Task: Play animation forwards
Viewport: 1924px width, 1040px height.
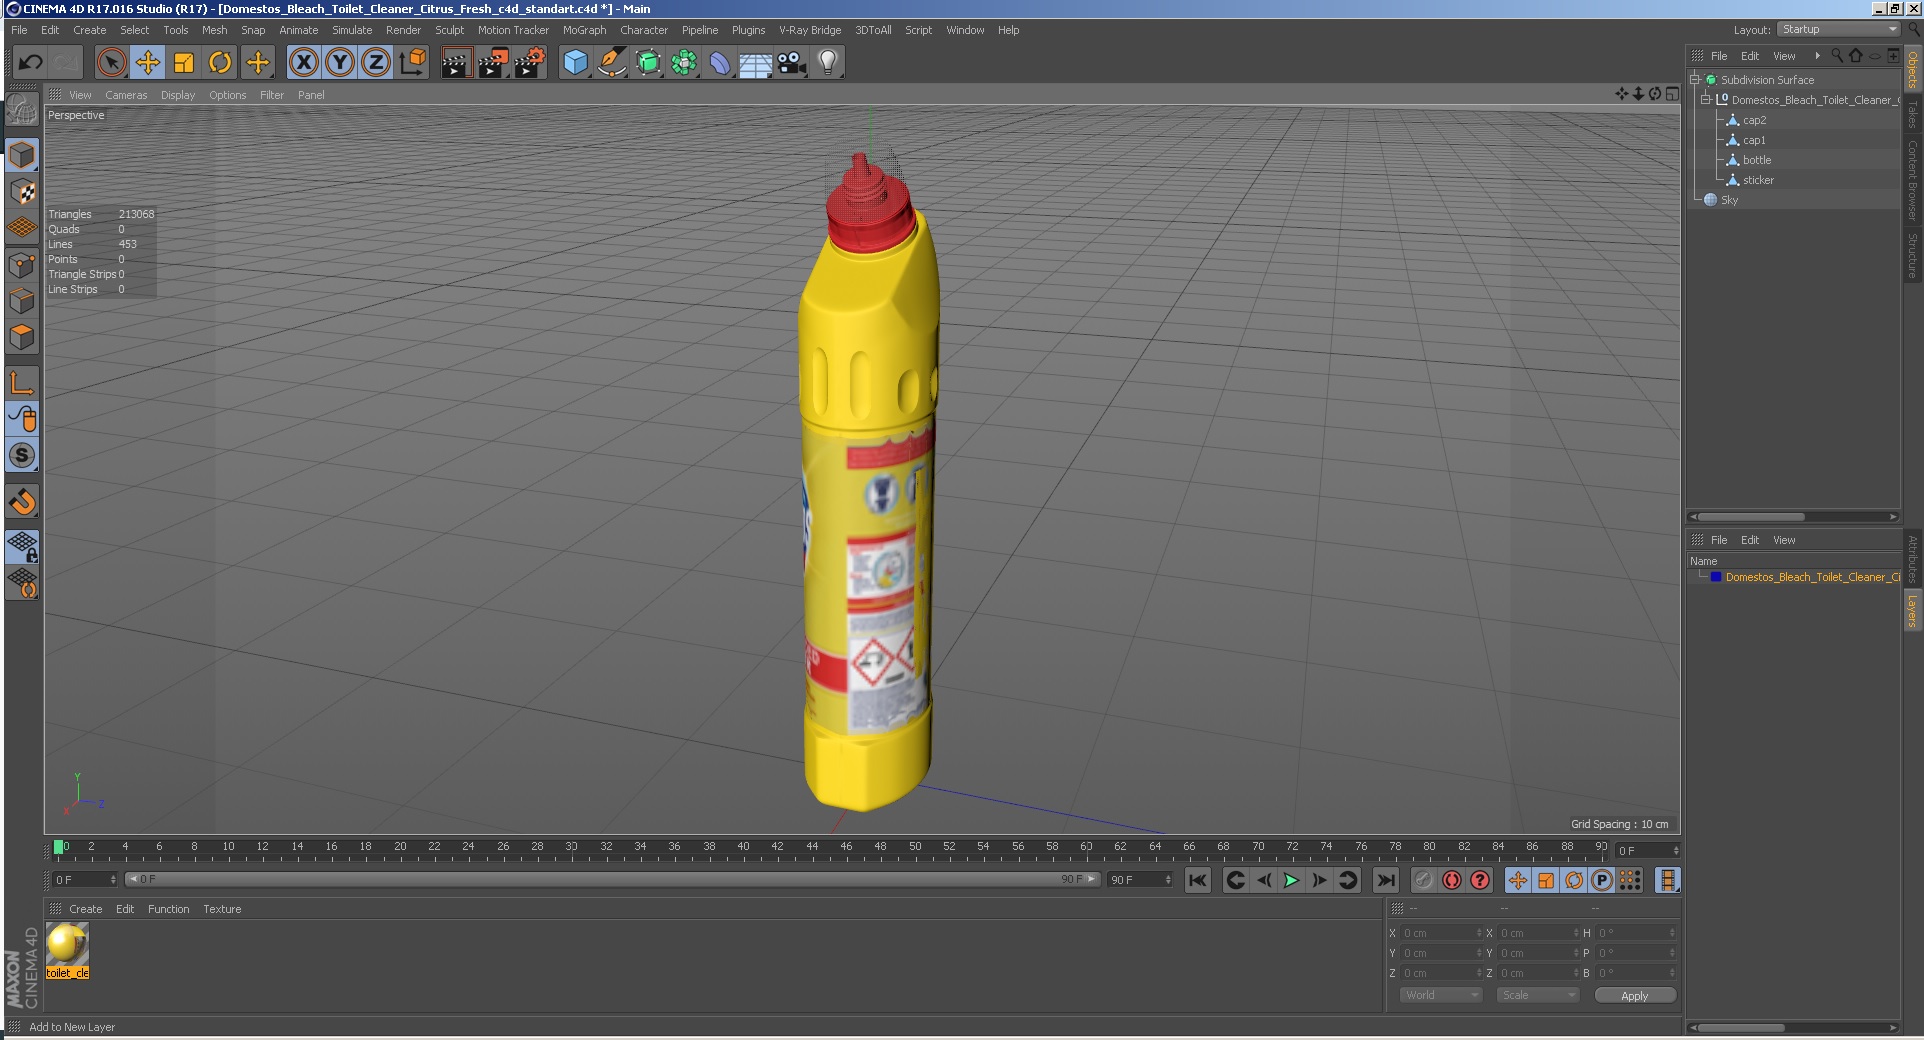Action: point(1291,880)
